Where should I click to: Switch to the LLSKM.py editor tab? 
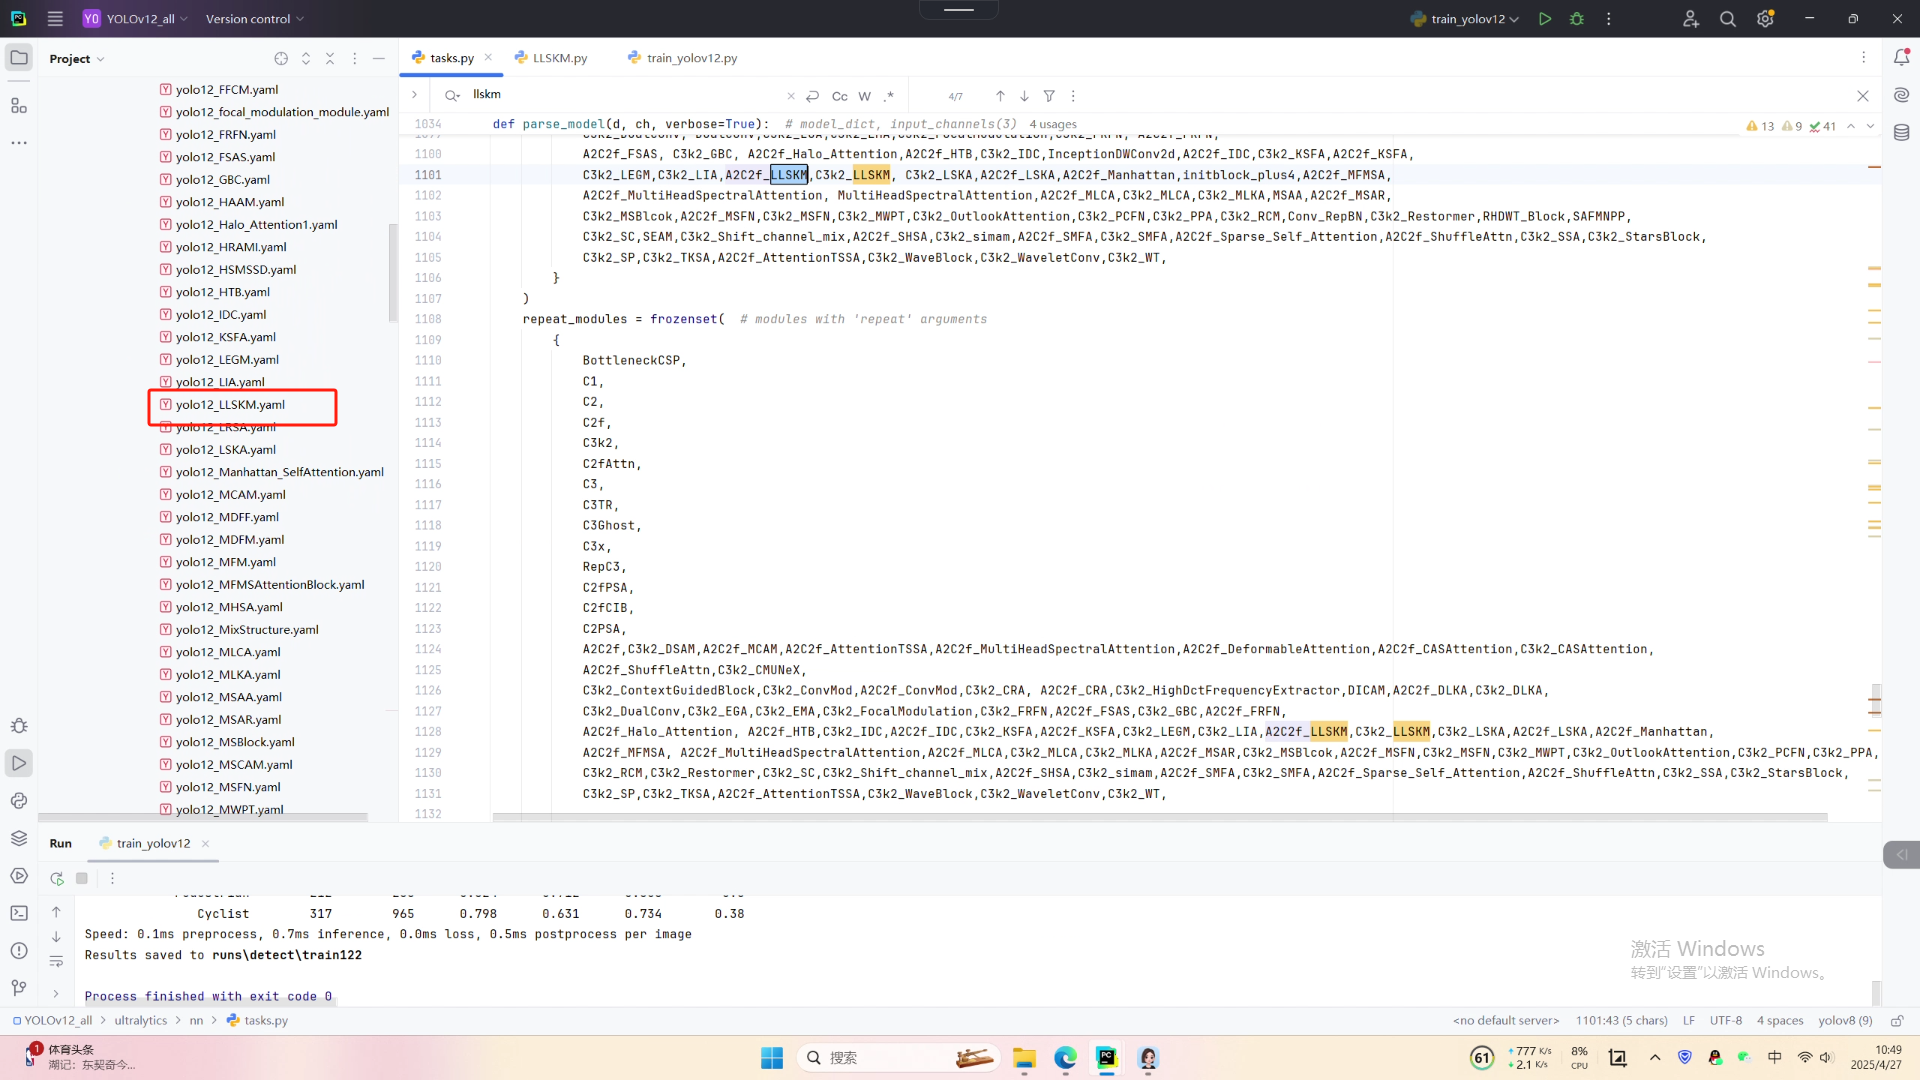point(558,58)
